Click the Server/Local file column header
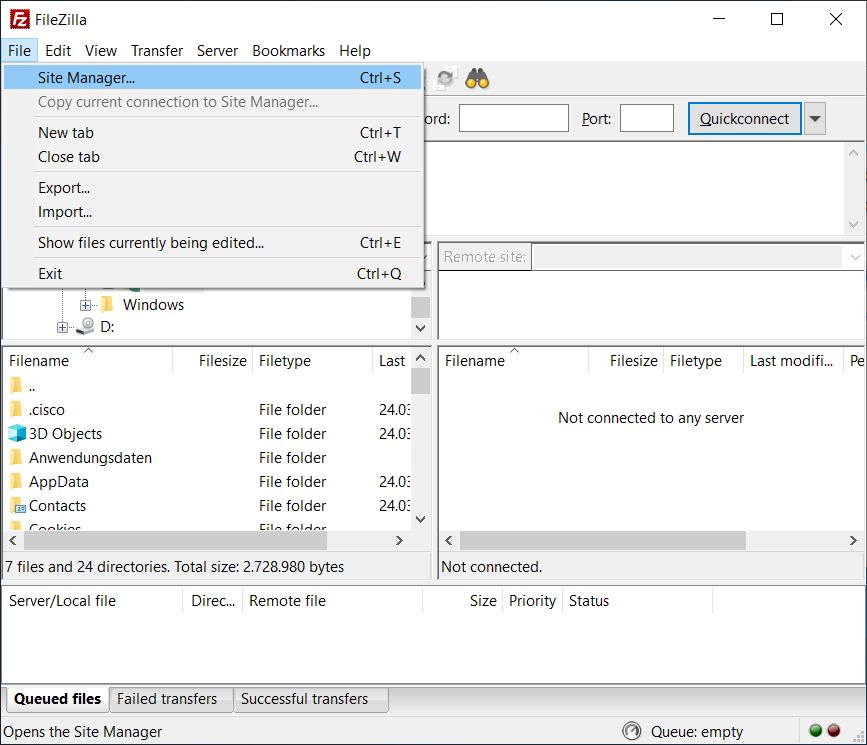This screenshot has height=745, width=867. point(92,601)
